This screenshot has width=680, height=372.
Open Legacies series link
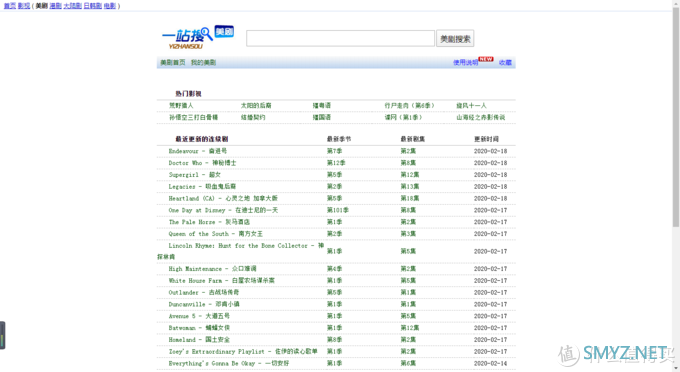203,186
